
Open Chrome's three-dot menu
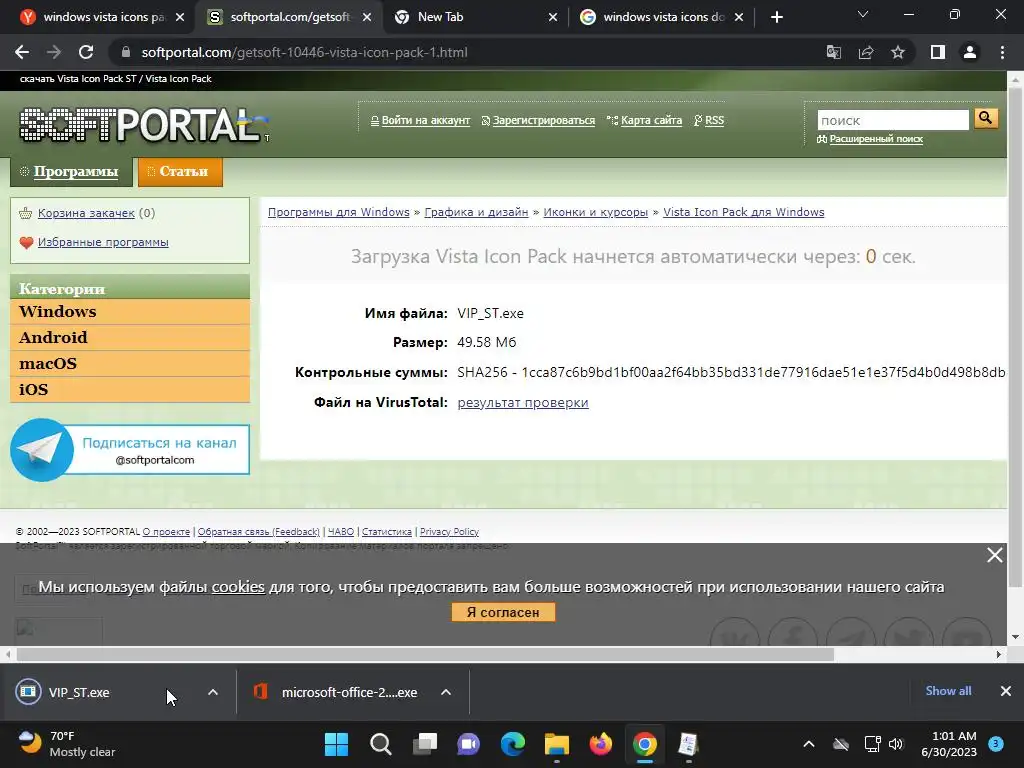[1002, 52]
